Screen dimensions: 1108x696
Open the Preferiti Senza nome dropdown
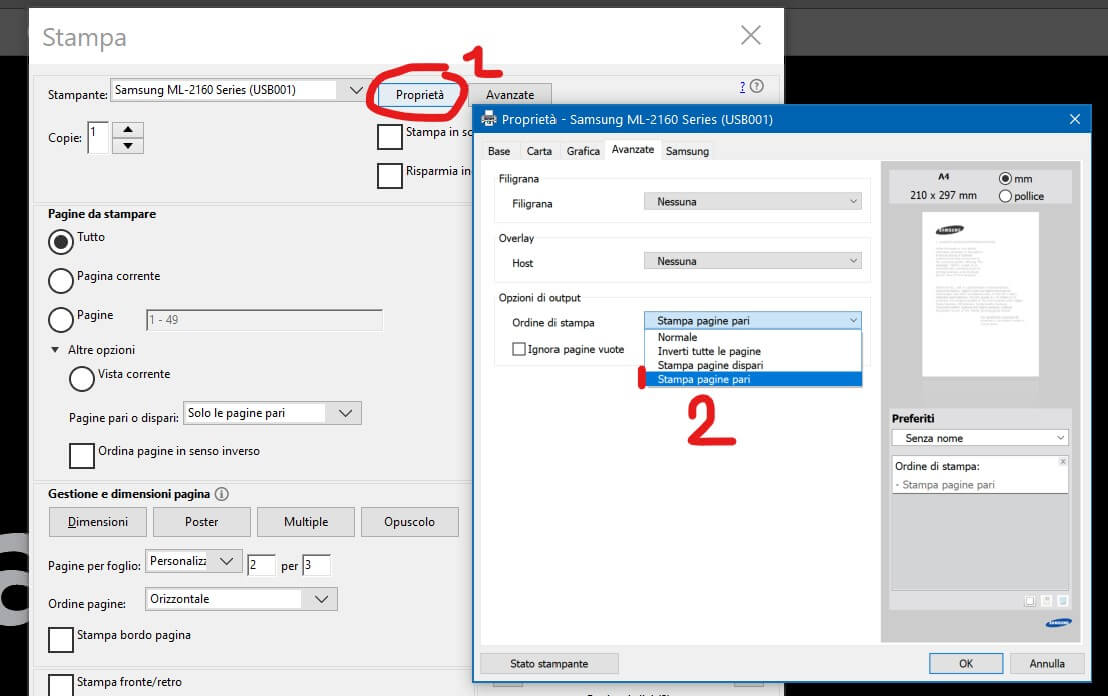click(x=980, y=438)
